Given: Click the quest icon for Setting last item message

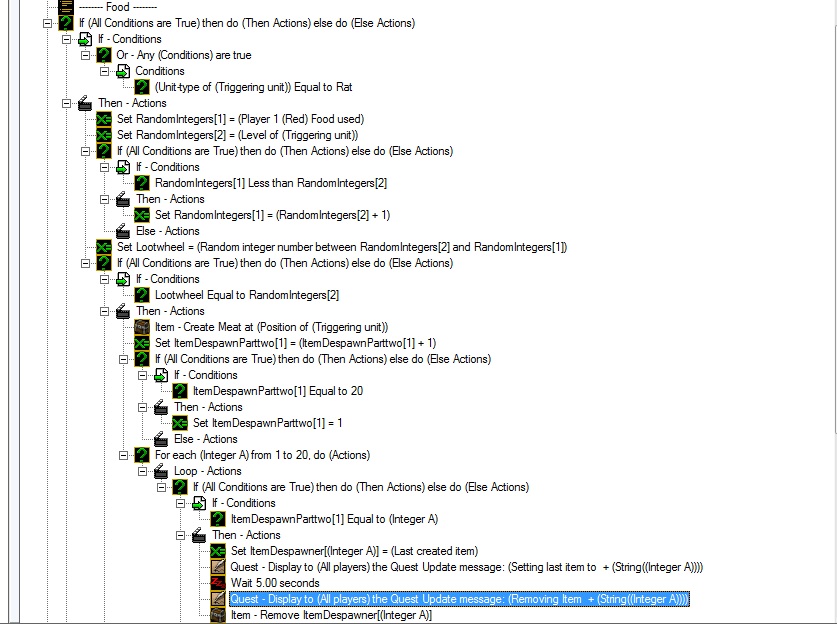Looking at the screenshot, I should tap(218, 567).
